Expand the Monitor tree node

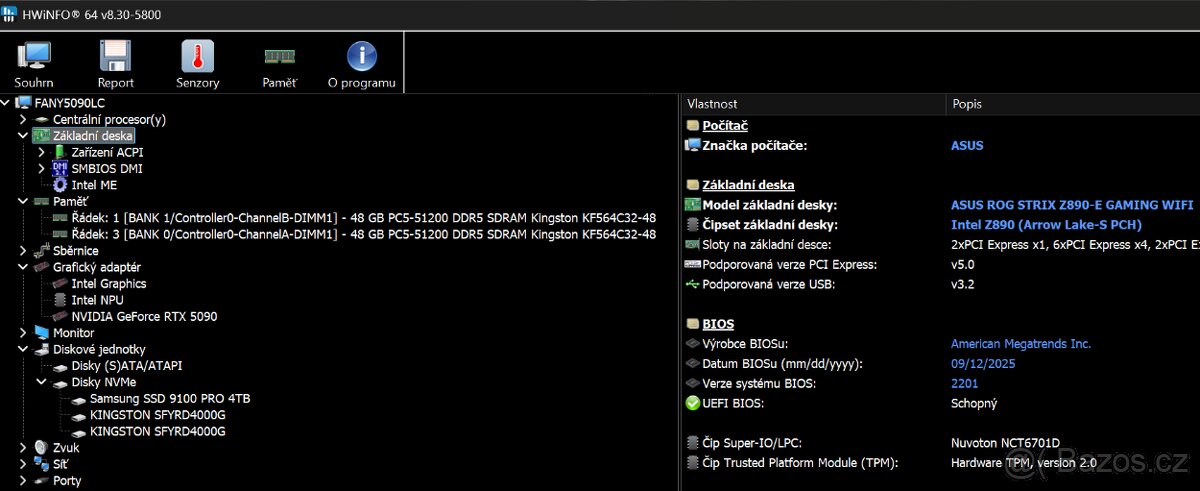(23, 332)
